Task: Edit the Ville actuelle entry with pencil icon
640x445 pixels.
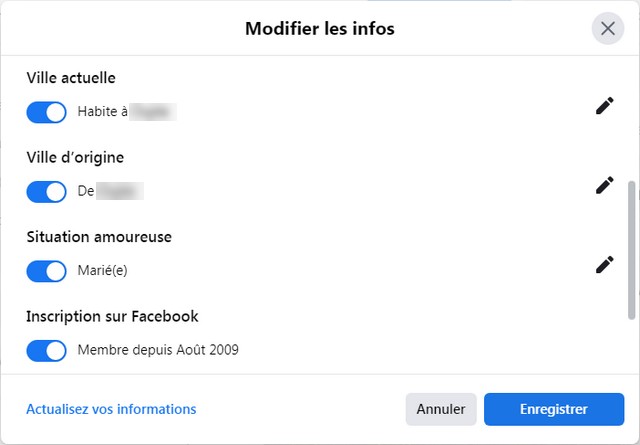Action: [x=604, y=106]
